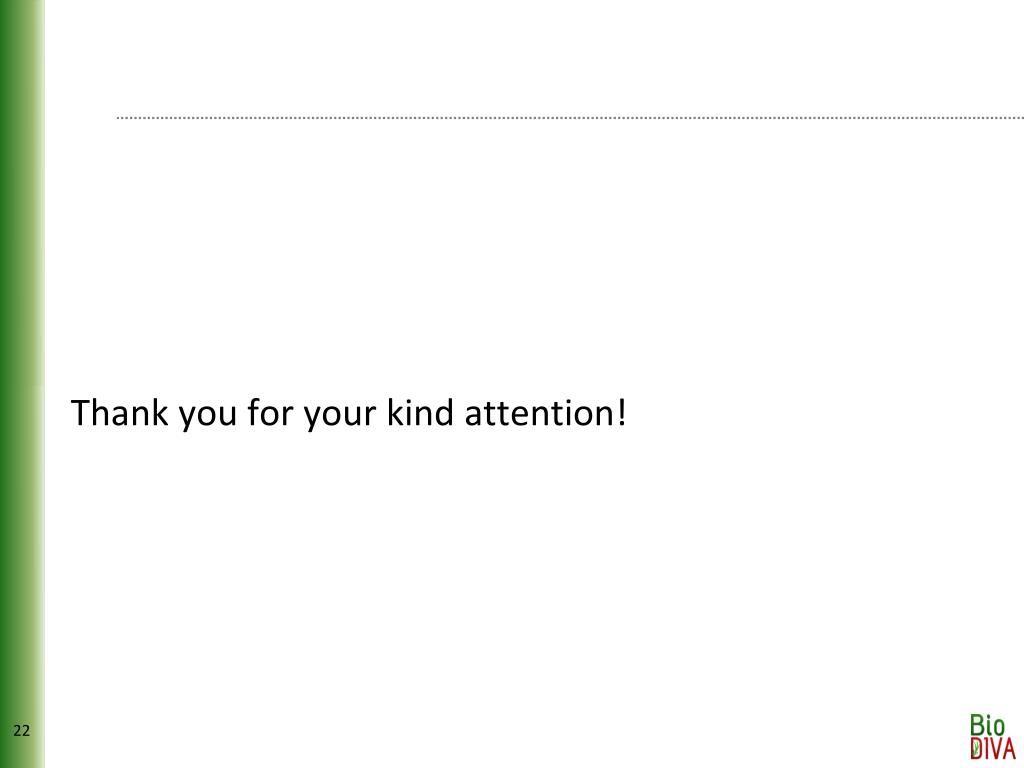
Task: Click the red letter "A" in DIVA
Action: pyautogui.click(x=1010, y=748)
